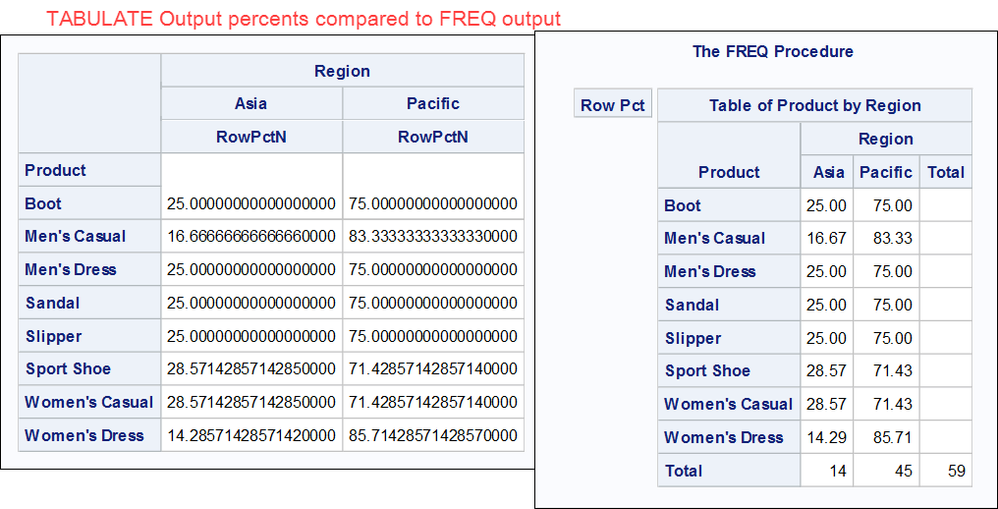Click "Table of Product by Region" header

coord(815,105)
